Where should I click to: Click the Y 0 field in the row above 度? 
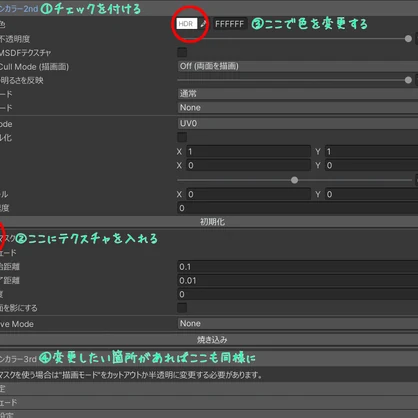tap(371, 194)
